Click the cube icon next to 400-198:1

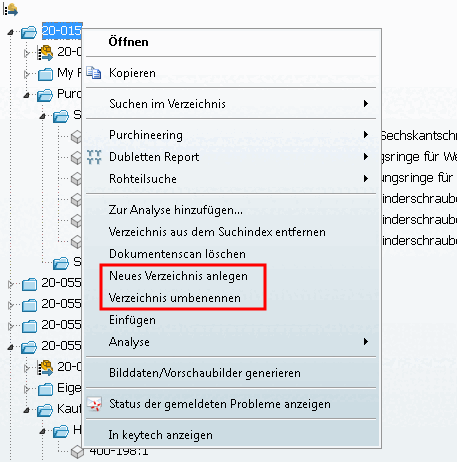(x=78, y=452)
